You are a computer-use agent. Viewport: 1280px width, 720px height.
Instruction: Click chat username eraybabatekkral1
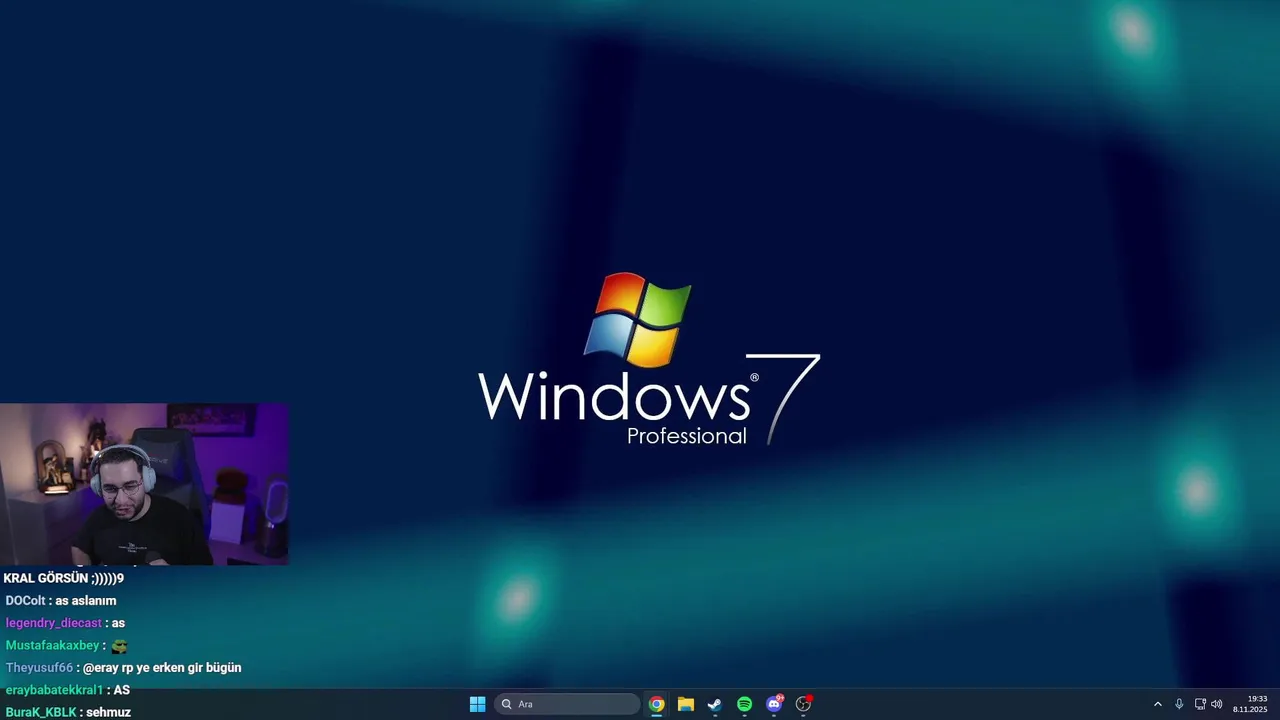(x=54, y=690)
